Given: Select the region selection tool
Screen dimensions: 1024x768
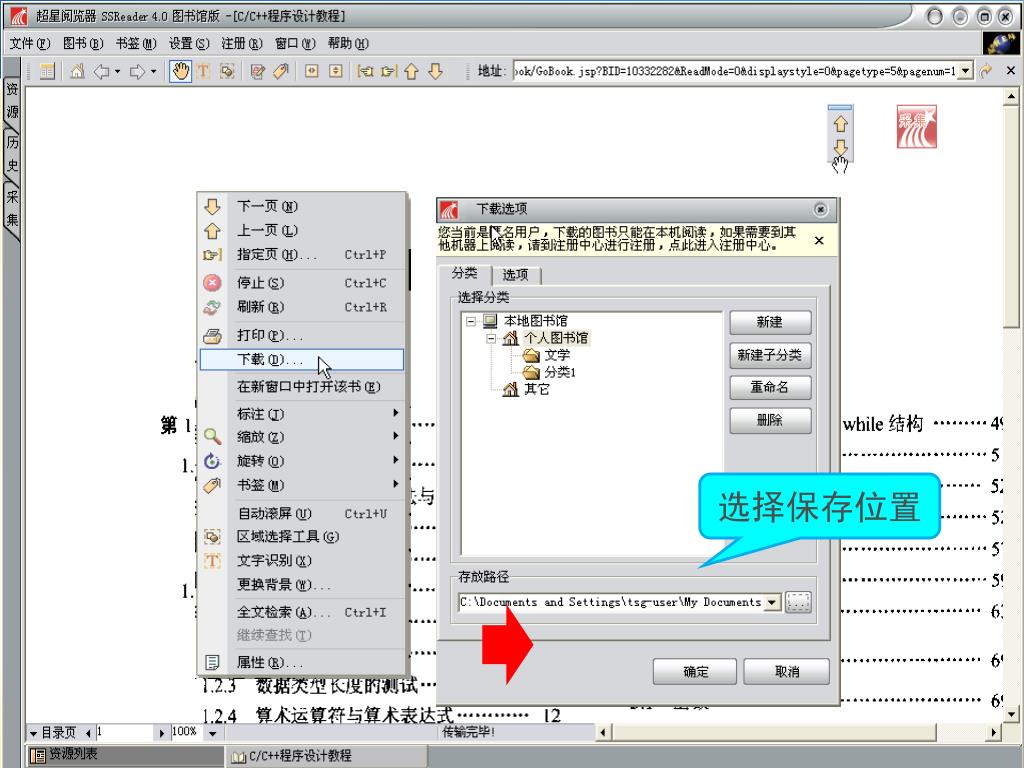Looking at the screenshot, I should pyautogui.click(x=227, y=71).
